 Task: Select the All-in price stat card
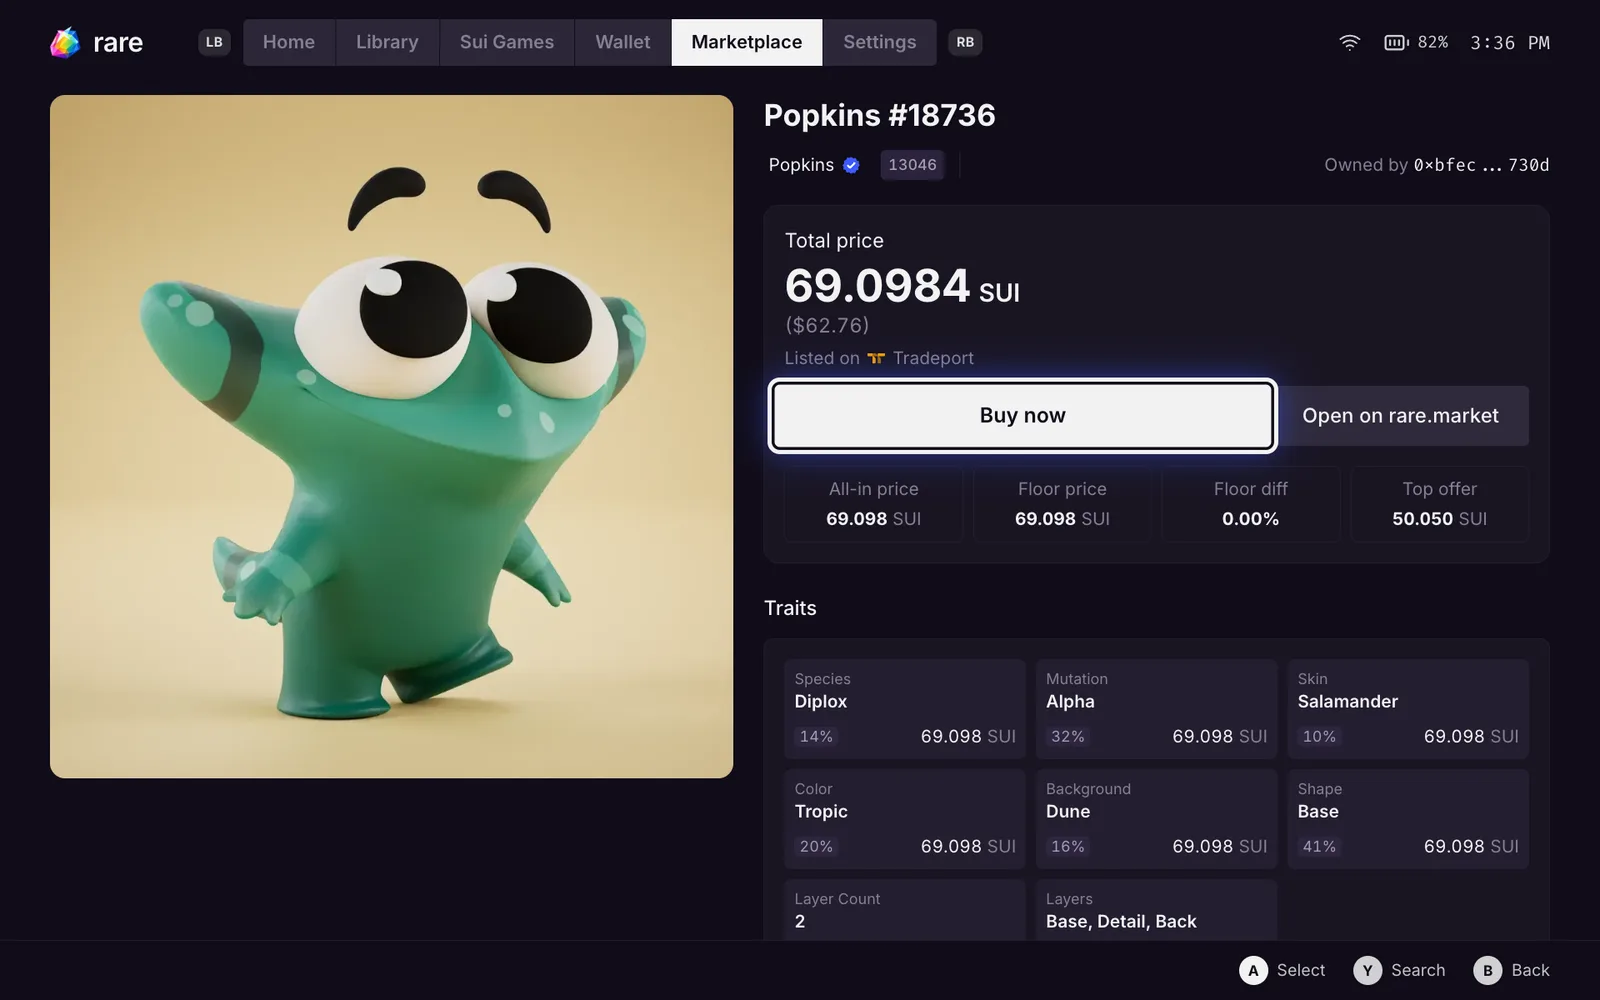point(873,504)
